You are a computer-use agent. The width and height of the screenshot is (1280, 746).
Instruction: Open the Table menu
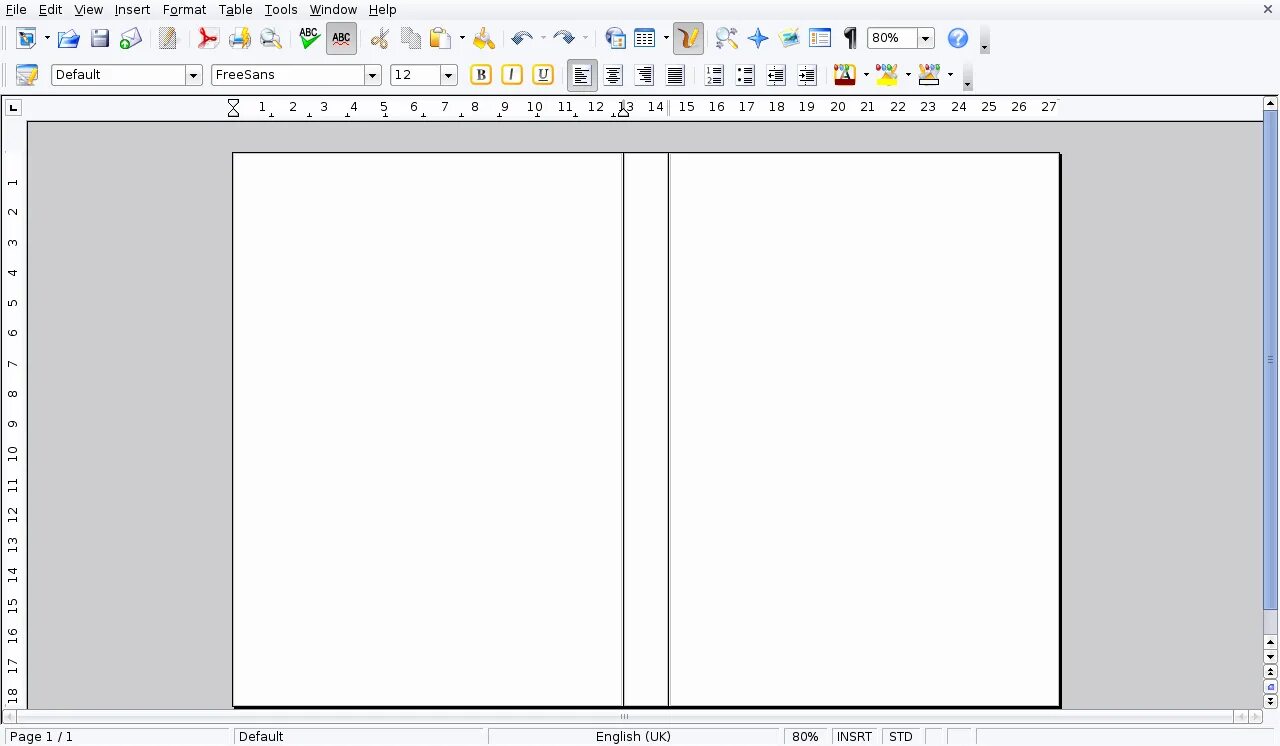[235, 9]
